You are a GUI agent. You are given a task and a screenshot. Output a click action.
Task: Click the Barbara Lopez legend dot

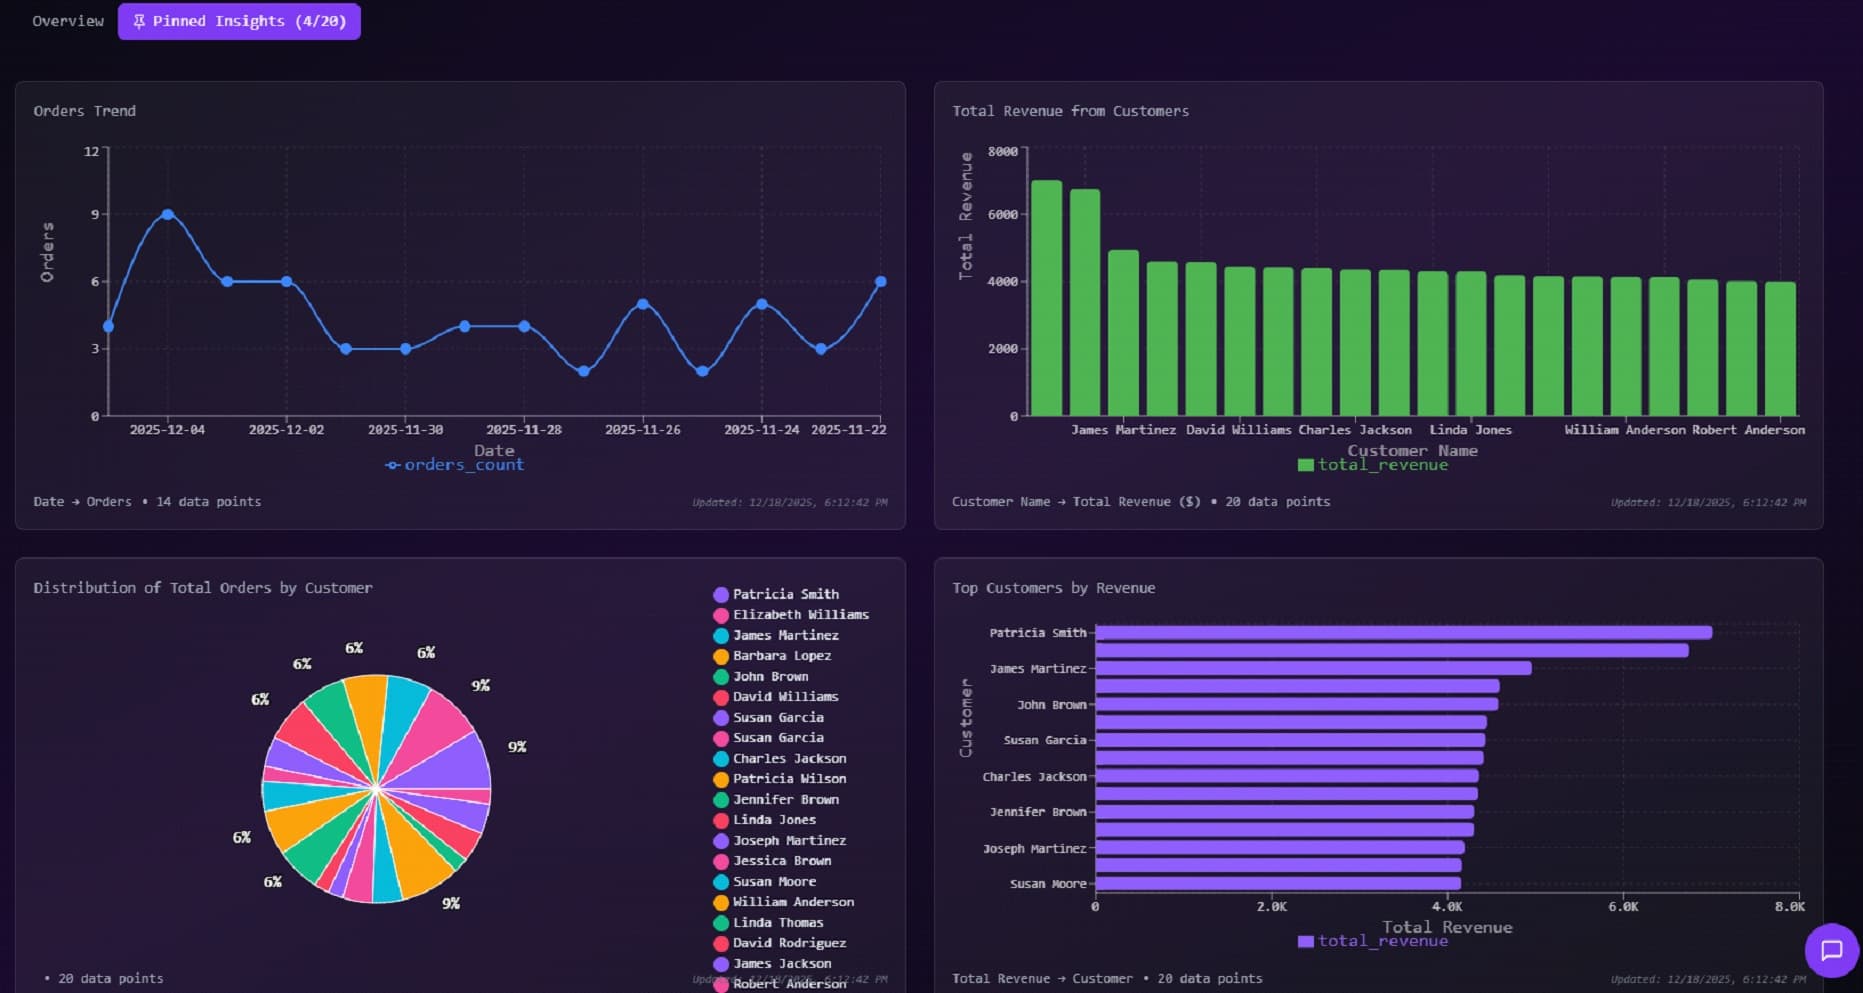pos(720,656)
